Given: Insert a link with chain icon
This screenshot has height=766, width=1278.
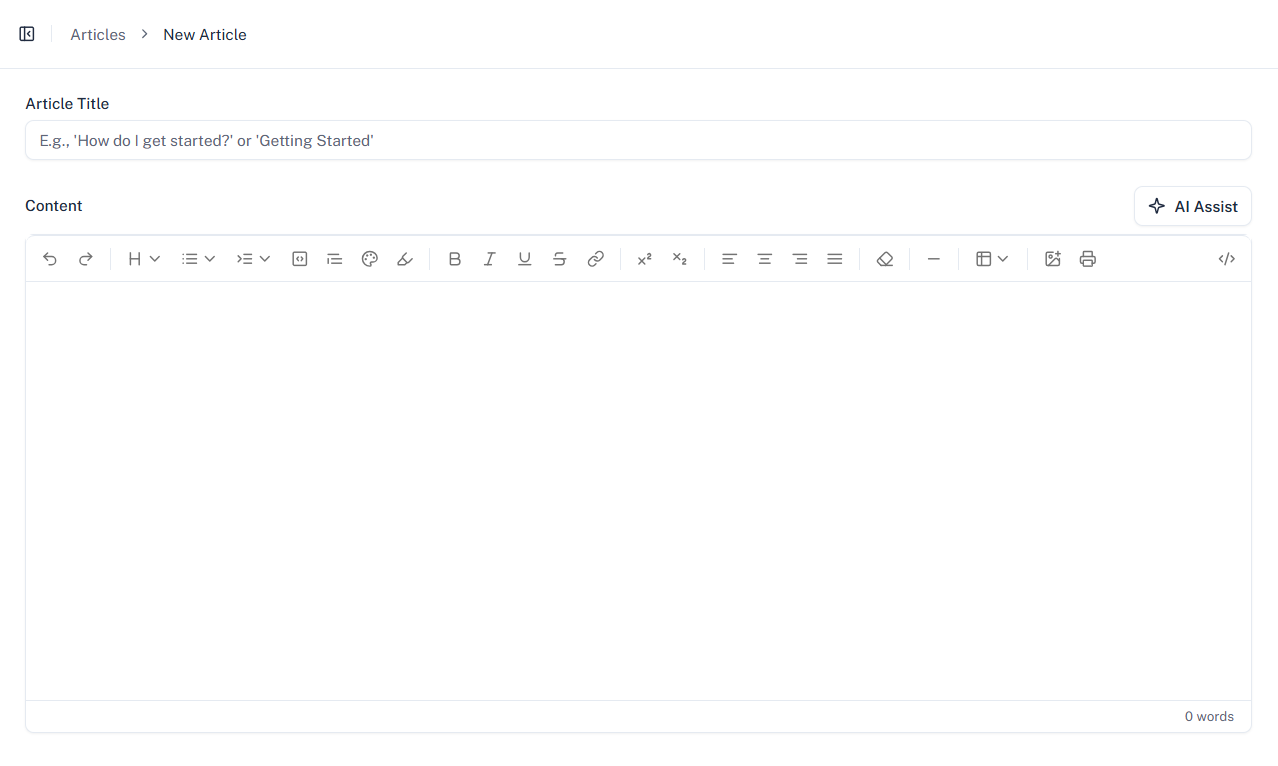Looking at the screenshot, I should coord(595,259).
